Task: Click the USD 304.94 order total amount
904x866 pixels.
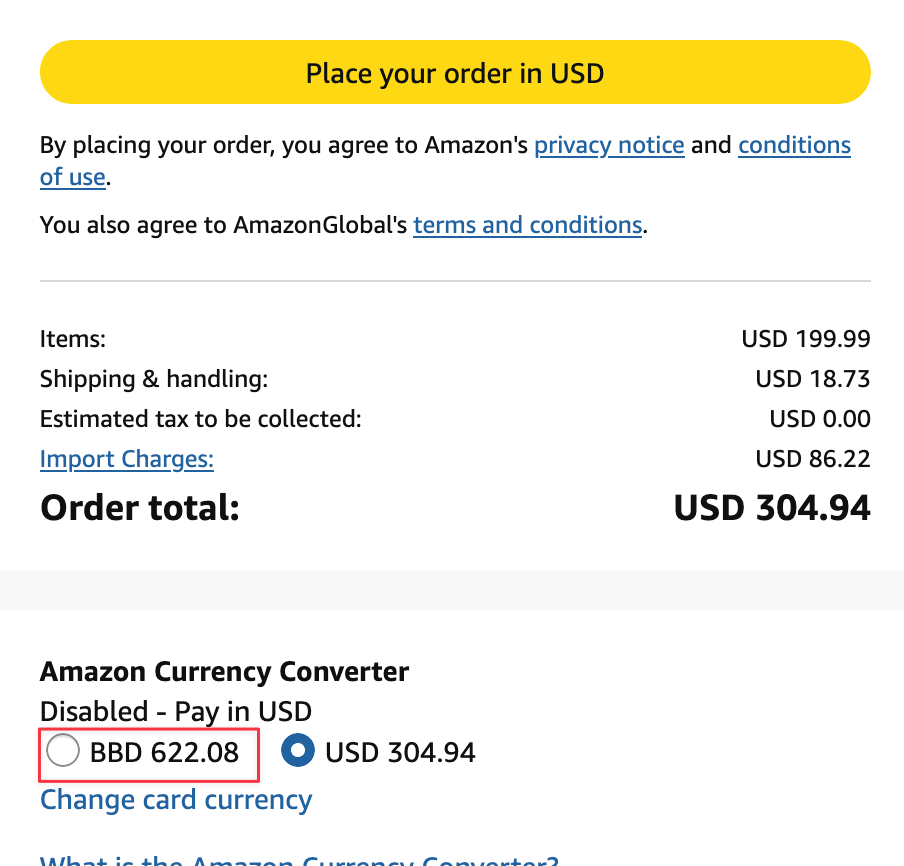Action: click(771, 508)
